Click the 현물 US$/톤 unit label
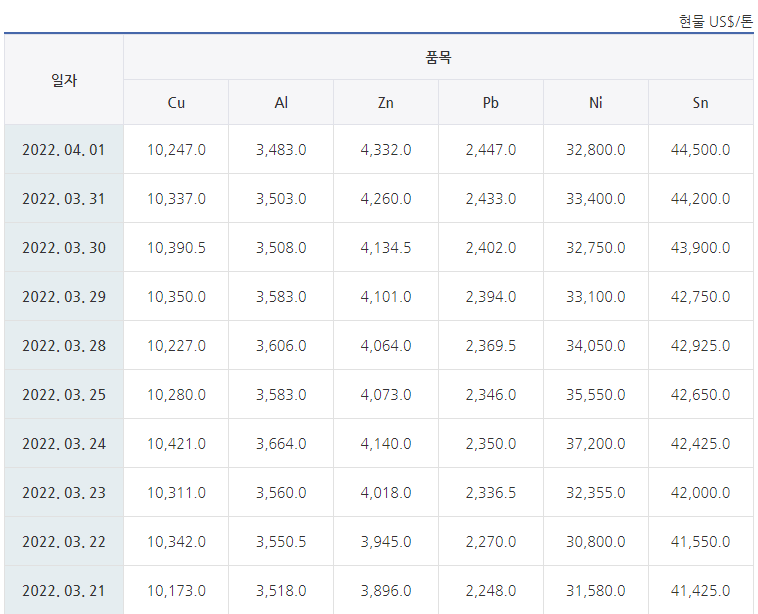The image size is (758, 614). click(715, 22)
